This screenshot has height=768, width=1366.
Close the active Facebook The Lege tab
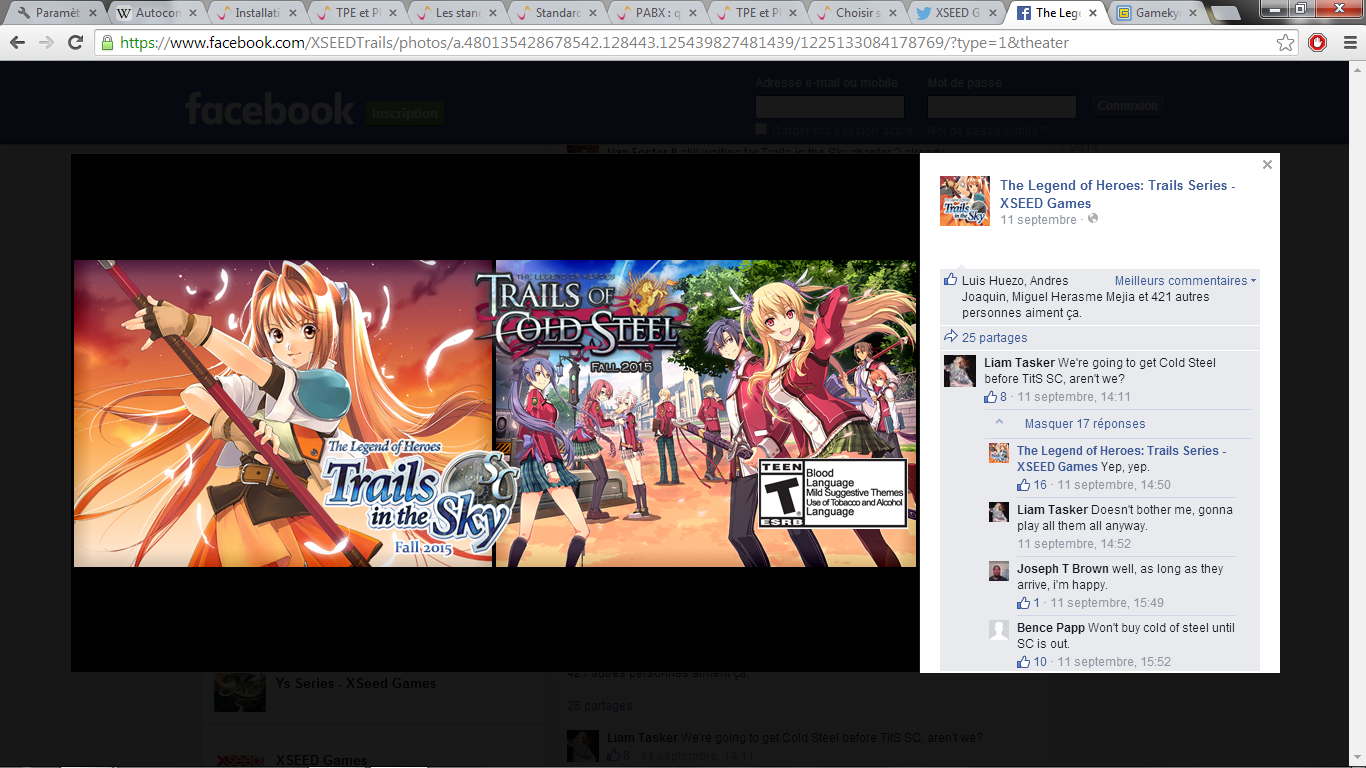(x=1092, y=14)
